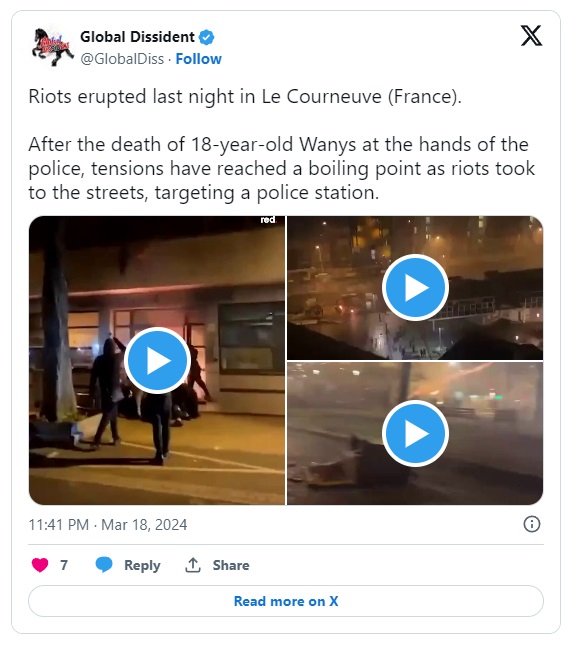Click the Reply text label

(142, 565)
